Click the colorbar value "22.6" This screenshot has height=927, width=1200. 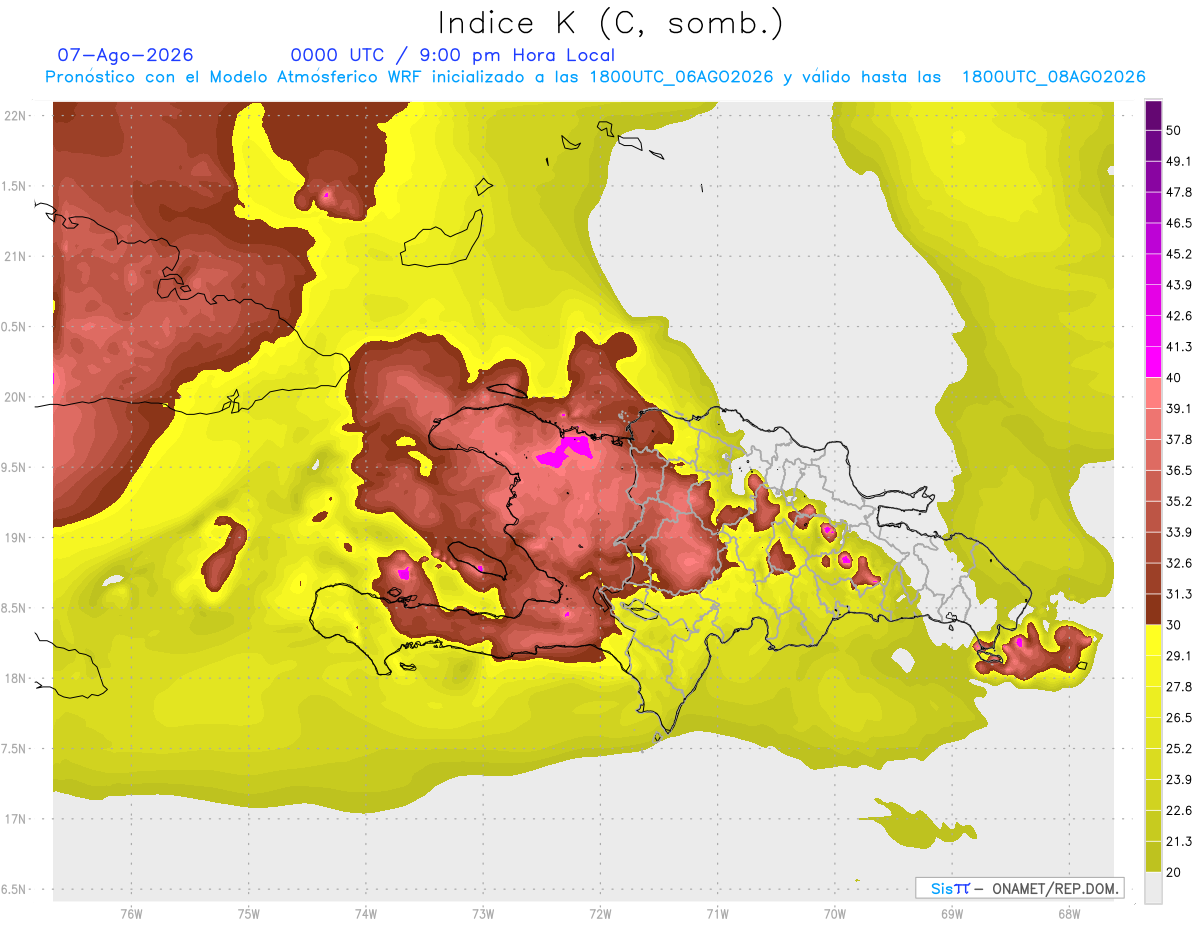pyautogui.click(x=1179, y=810)
